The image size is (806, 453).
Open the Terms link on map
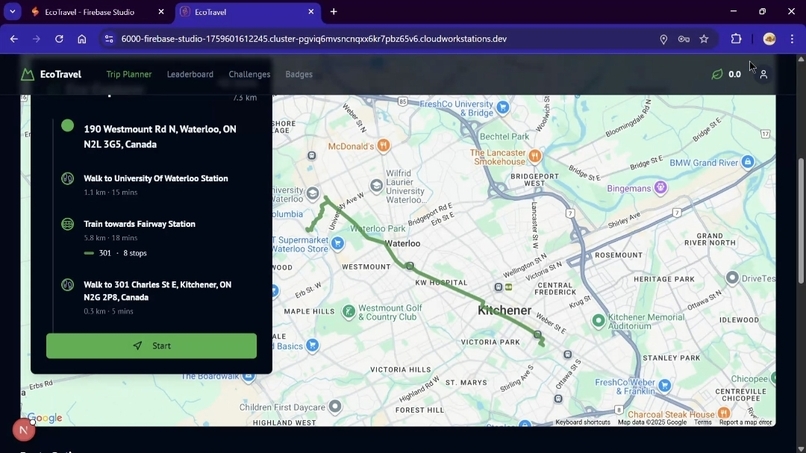703,422
